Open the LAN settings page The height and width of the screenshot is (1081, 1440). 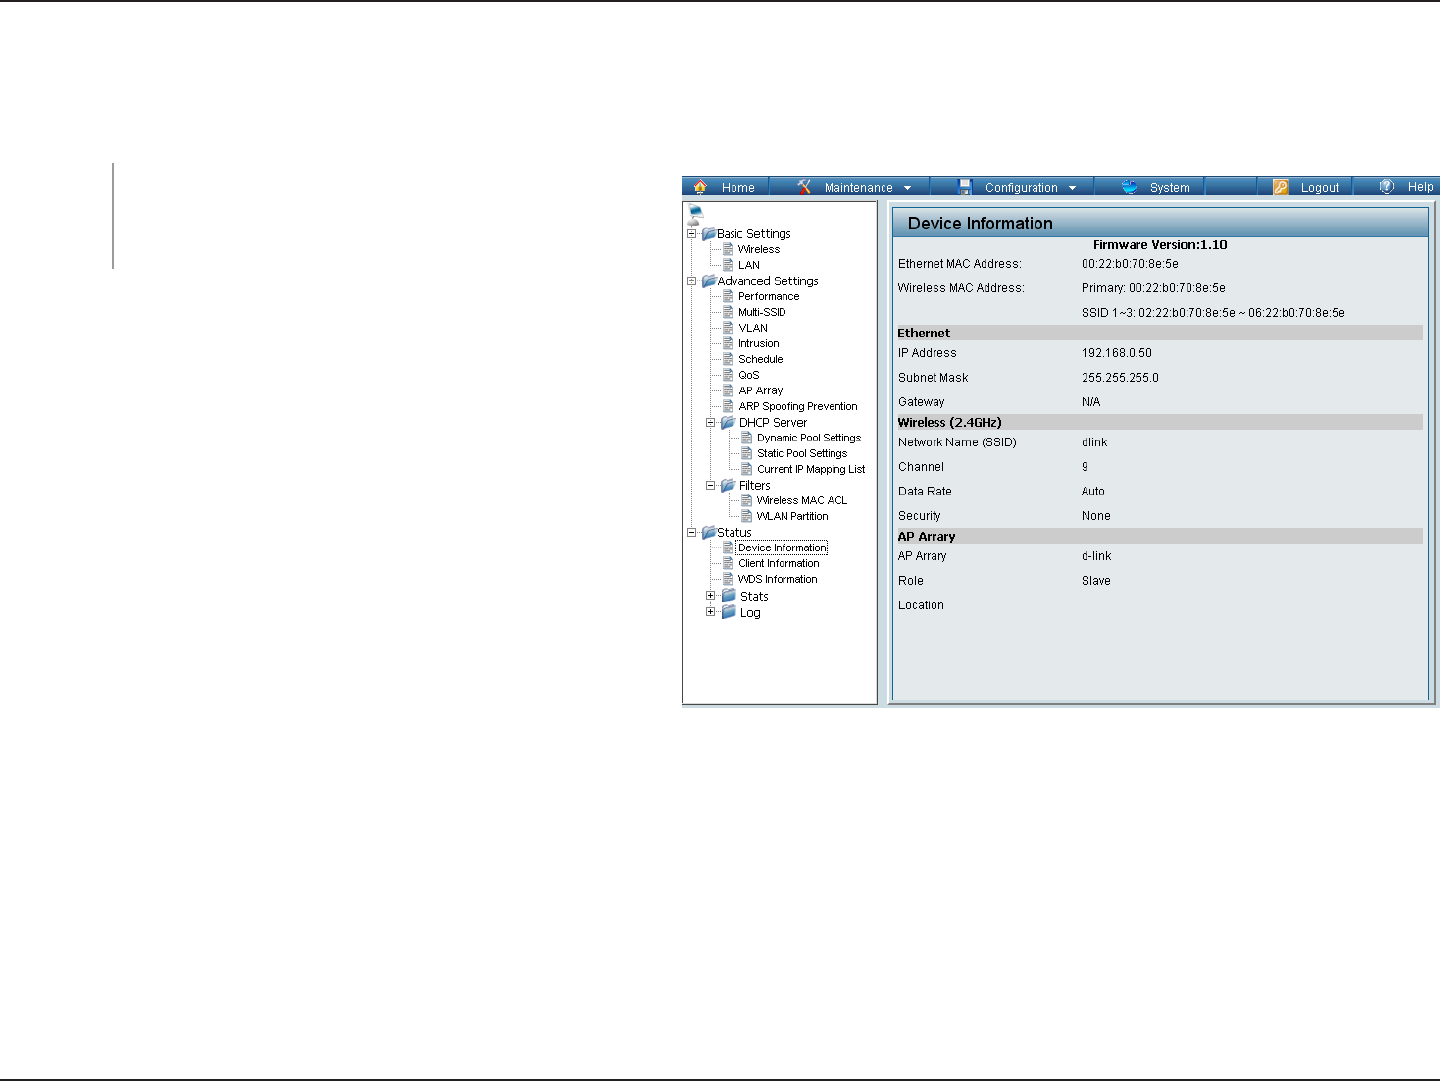pyautogui.click(x=749, y=265)
